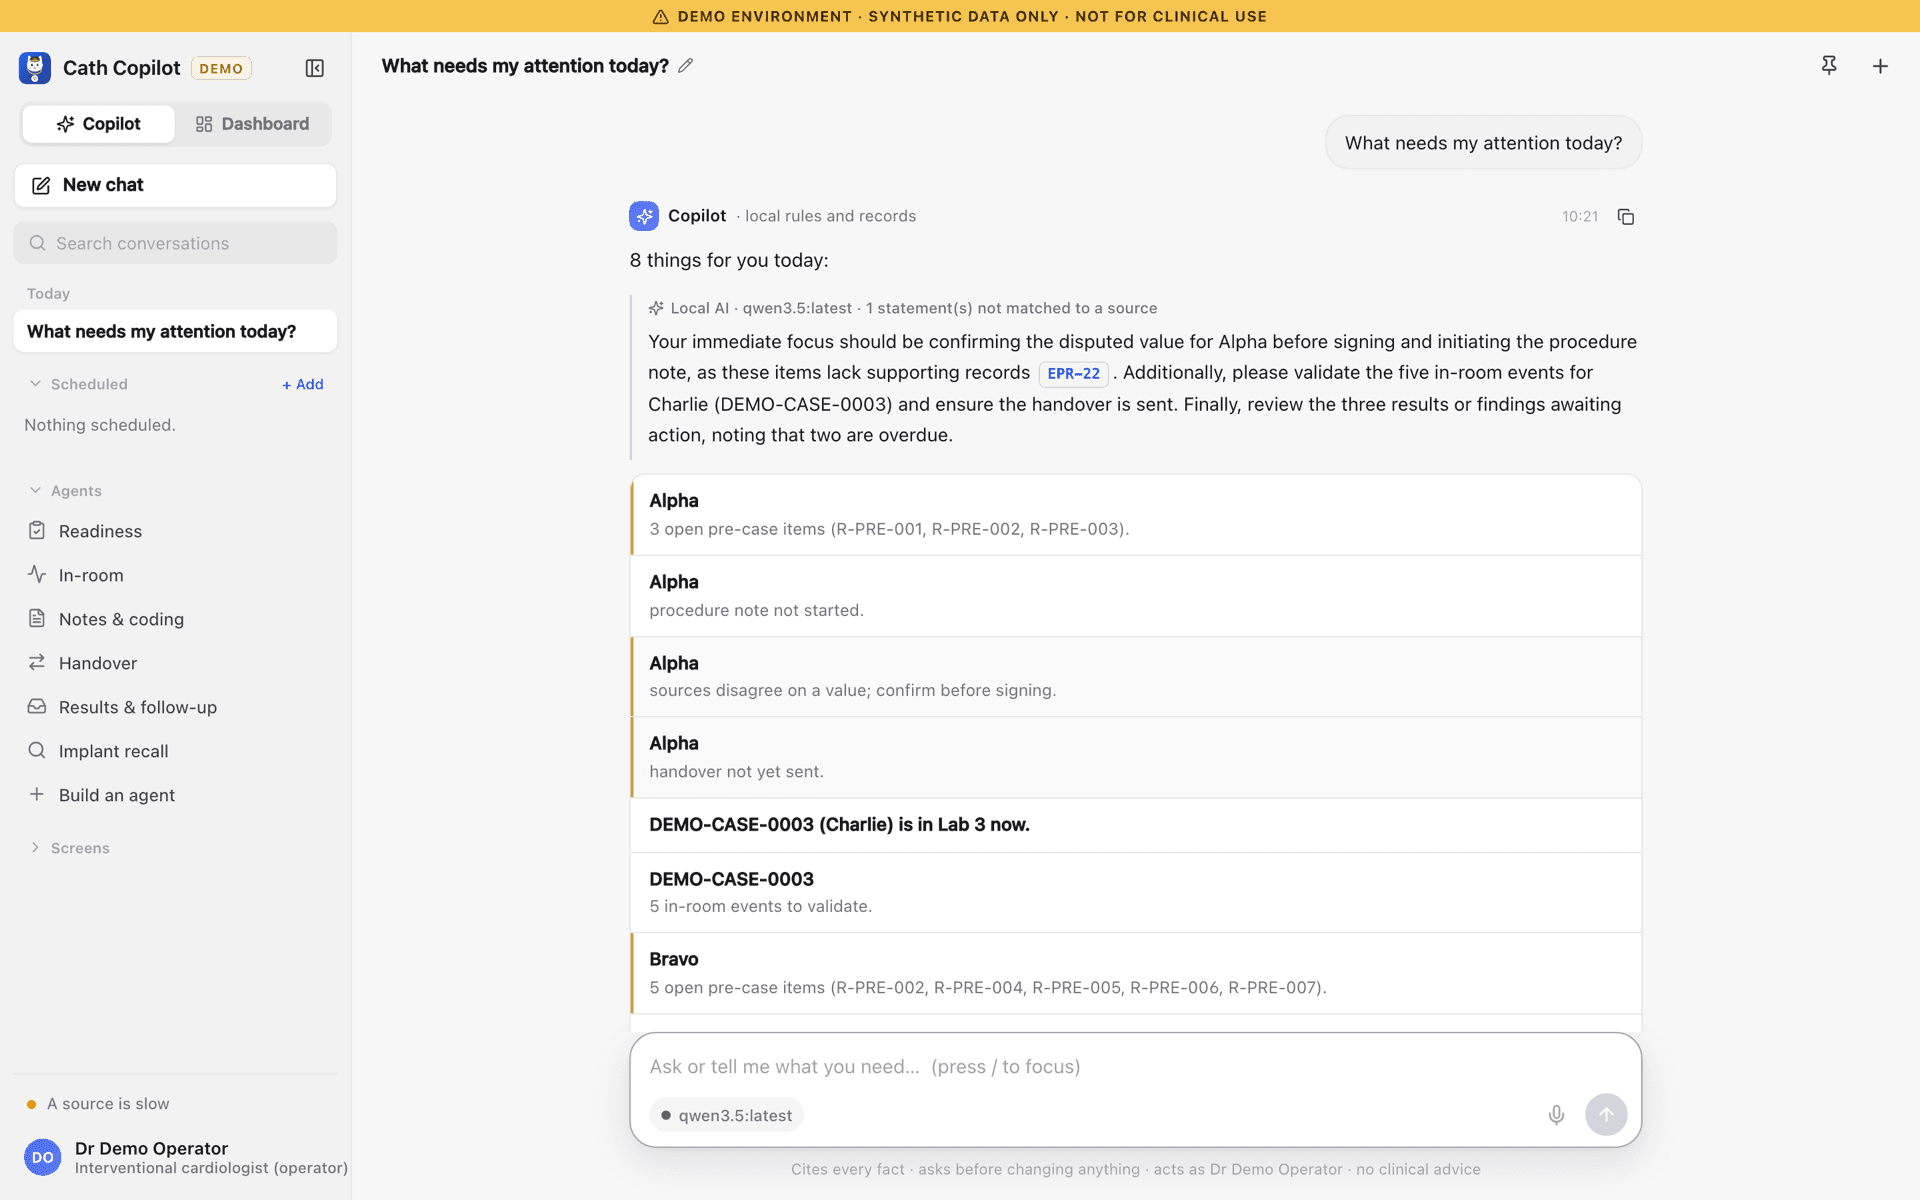Click 'A source is slow' status
The width and height of the screenshot is (1920, 1200).
point(98,1104)
